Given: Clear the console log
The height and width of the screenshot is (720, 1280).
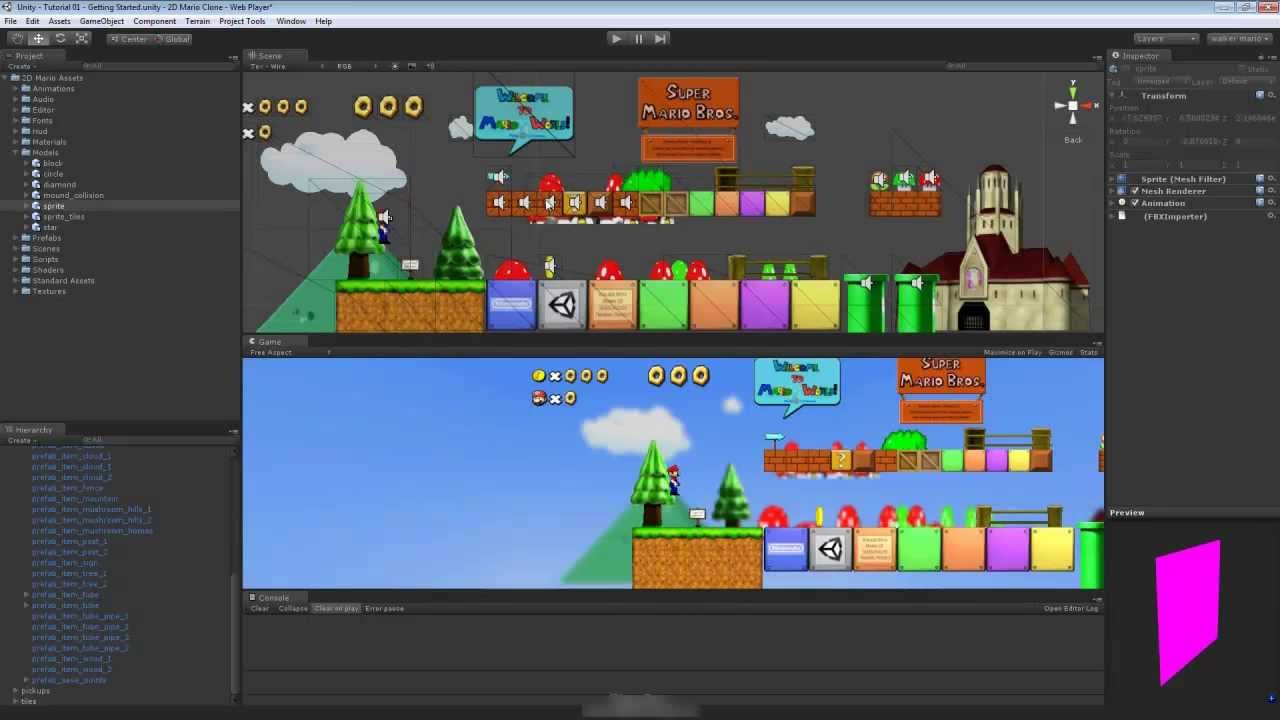Looking at the screenshot, I should tap(259, 608).
